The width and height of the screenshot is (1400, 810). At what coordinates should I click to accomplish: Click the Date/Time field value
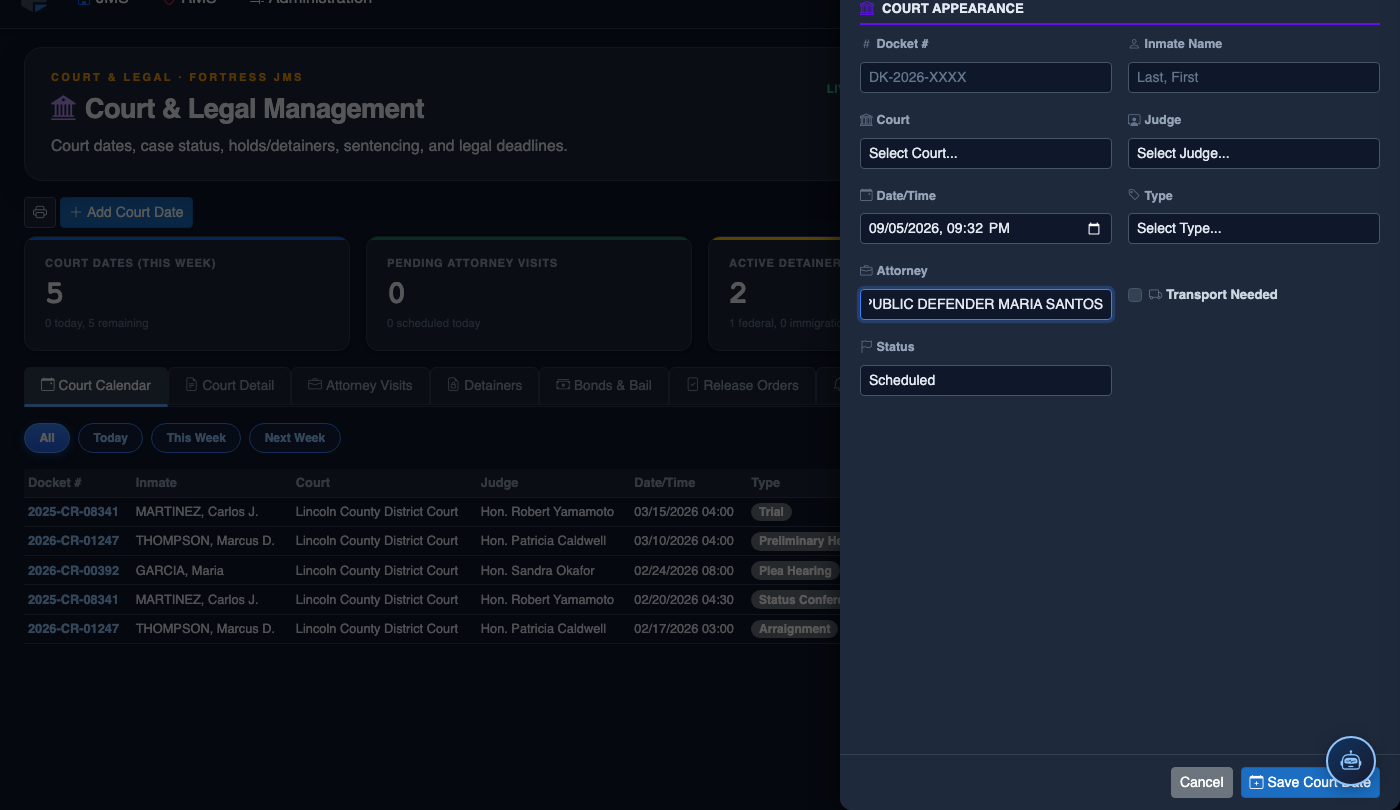(x=940, y=228)
